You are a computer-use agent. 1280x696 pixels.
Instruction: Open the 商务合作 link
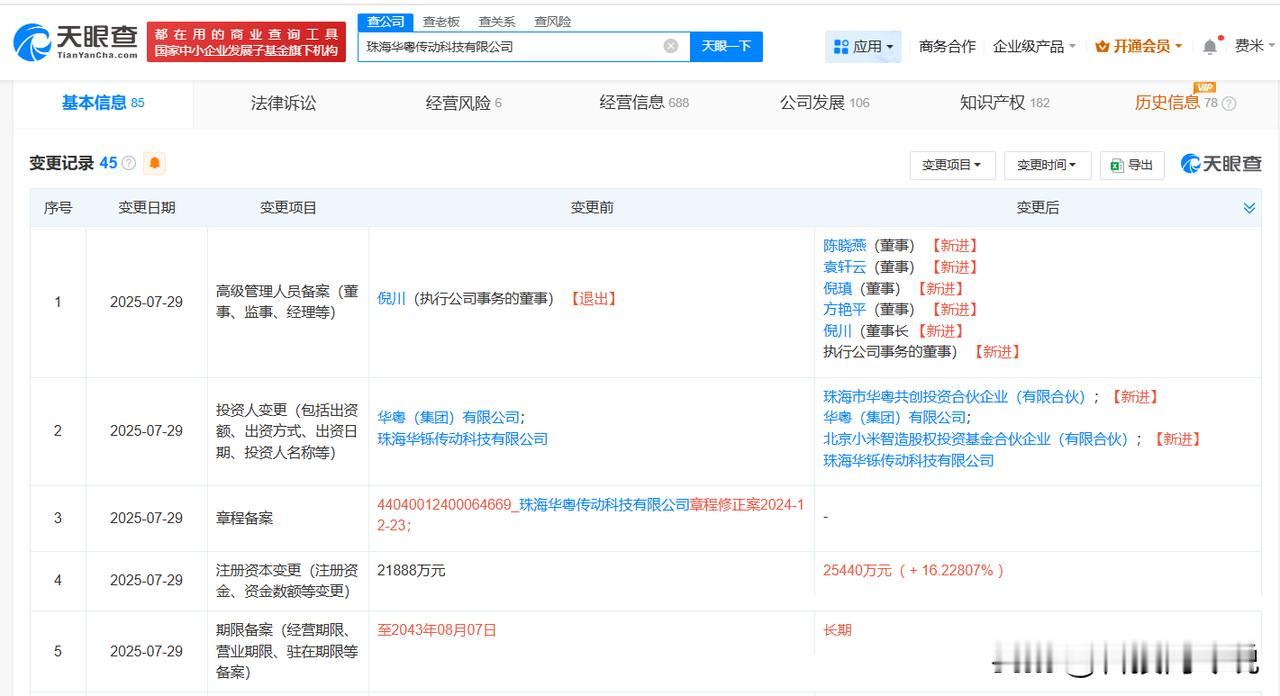coord(947,46)
